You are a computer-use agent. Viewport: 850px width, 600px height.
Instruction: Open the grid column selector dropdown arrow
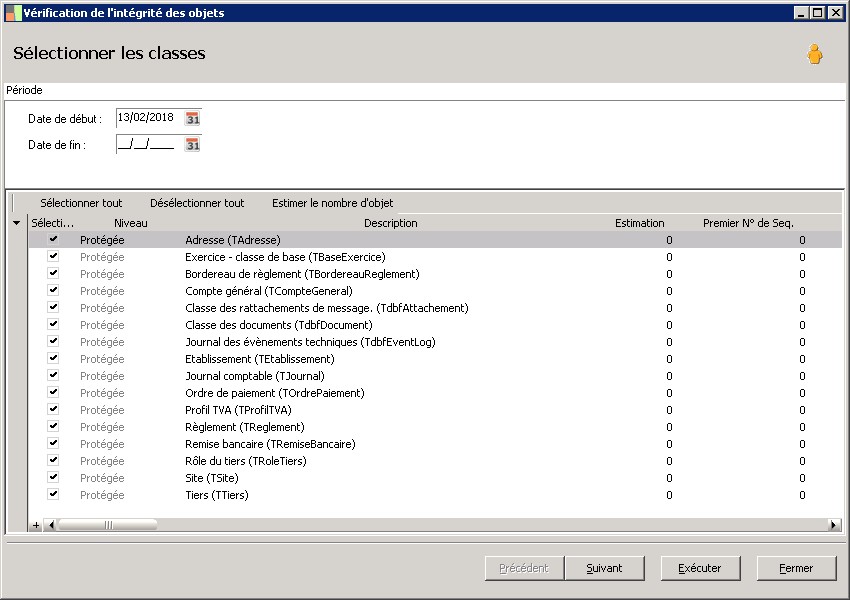click(x=16, y=223)
